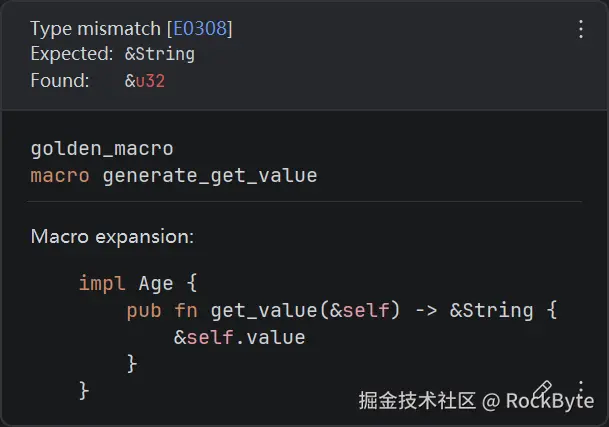
Task: Click the '掘金技术社区' watermark text
Action: click(x=417, y=401)
